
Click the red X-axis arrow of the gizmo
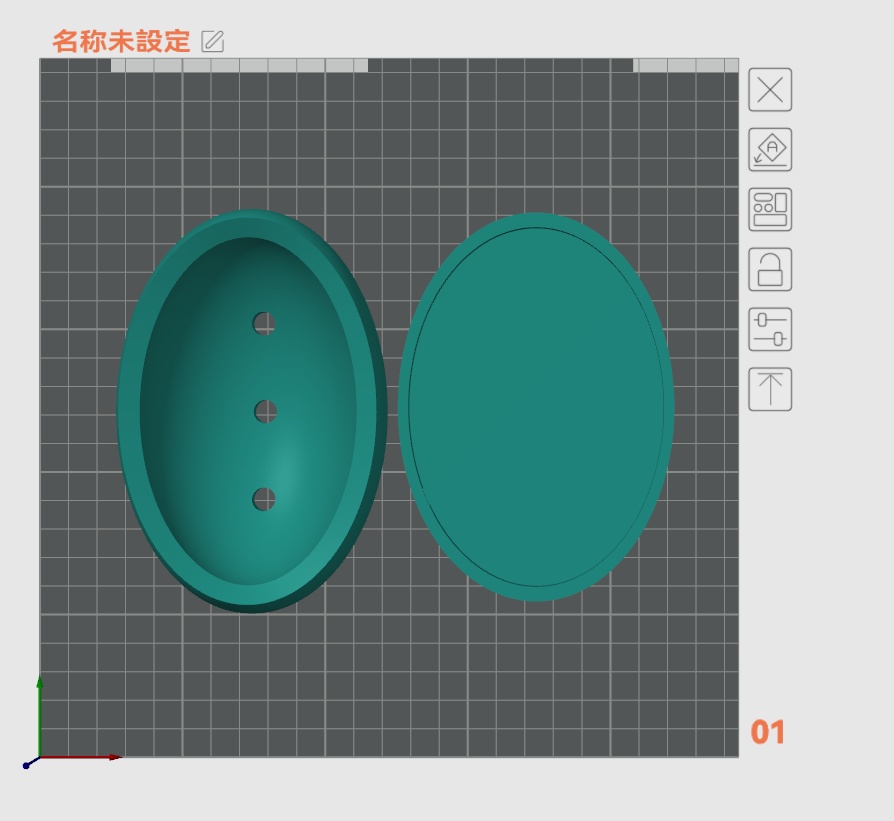pos(100,757)
